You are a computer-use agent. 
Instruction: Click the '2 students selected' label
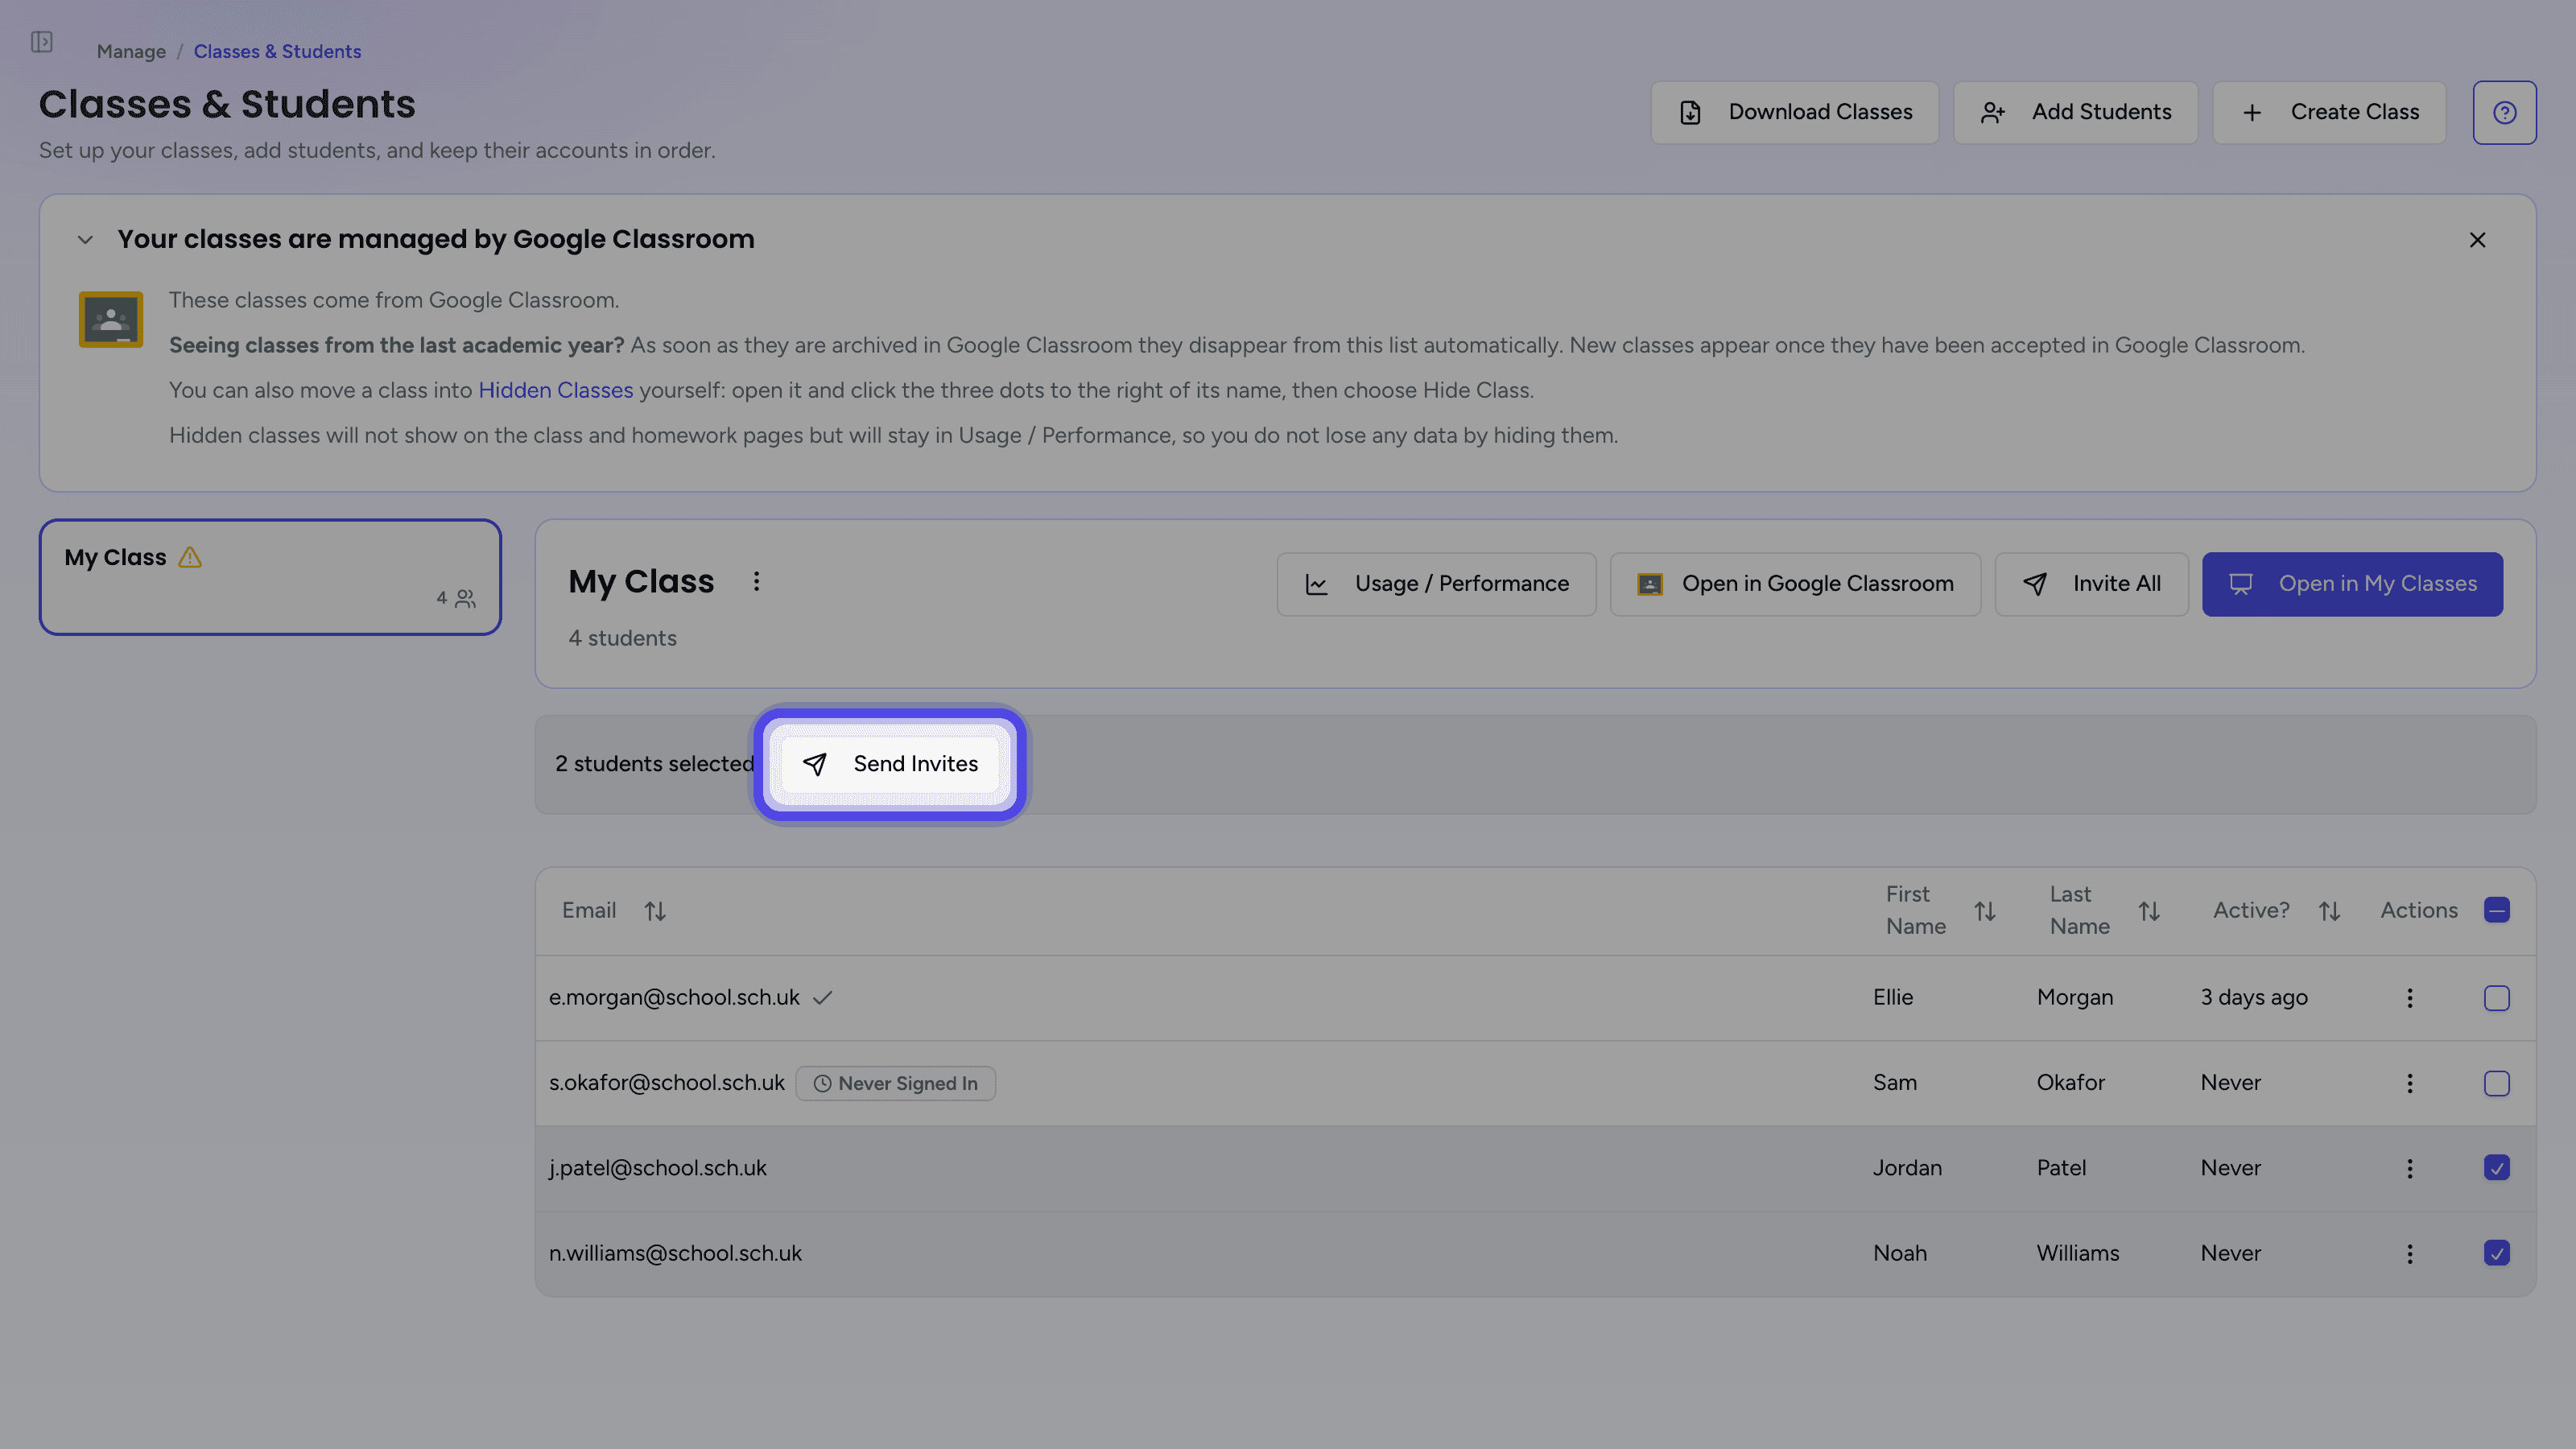[x=655, y=764]
